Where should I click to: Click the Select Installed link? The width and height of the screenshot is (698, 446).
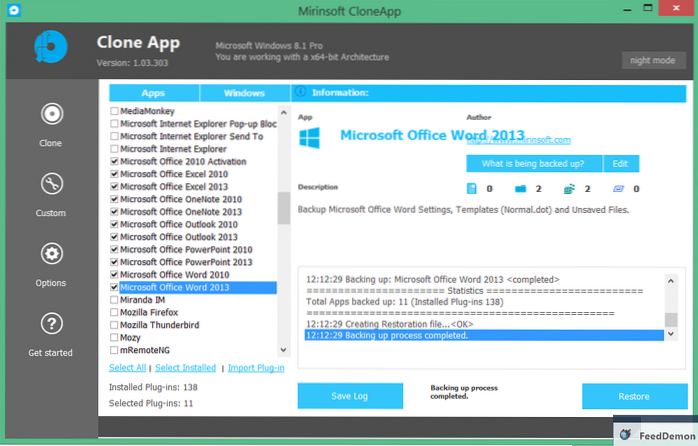pos(184,368)
